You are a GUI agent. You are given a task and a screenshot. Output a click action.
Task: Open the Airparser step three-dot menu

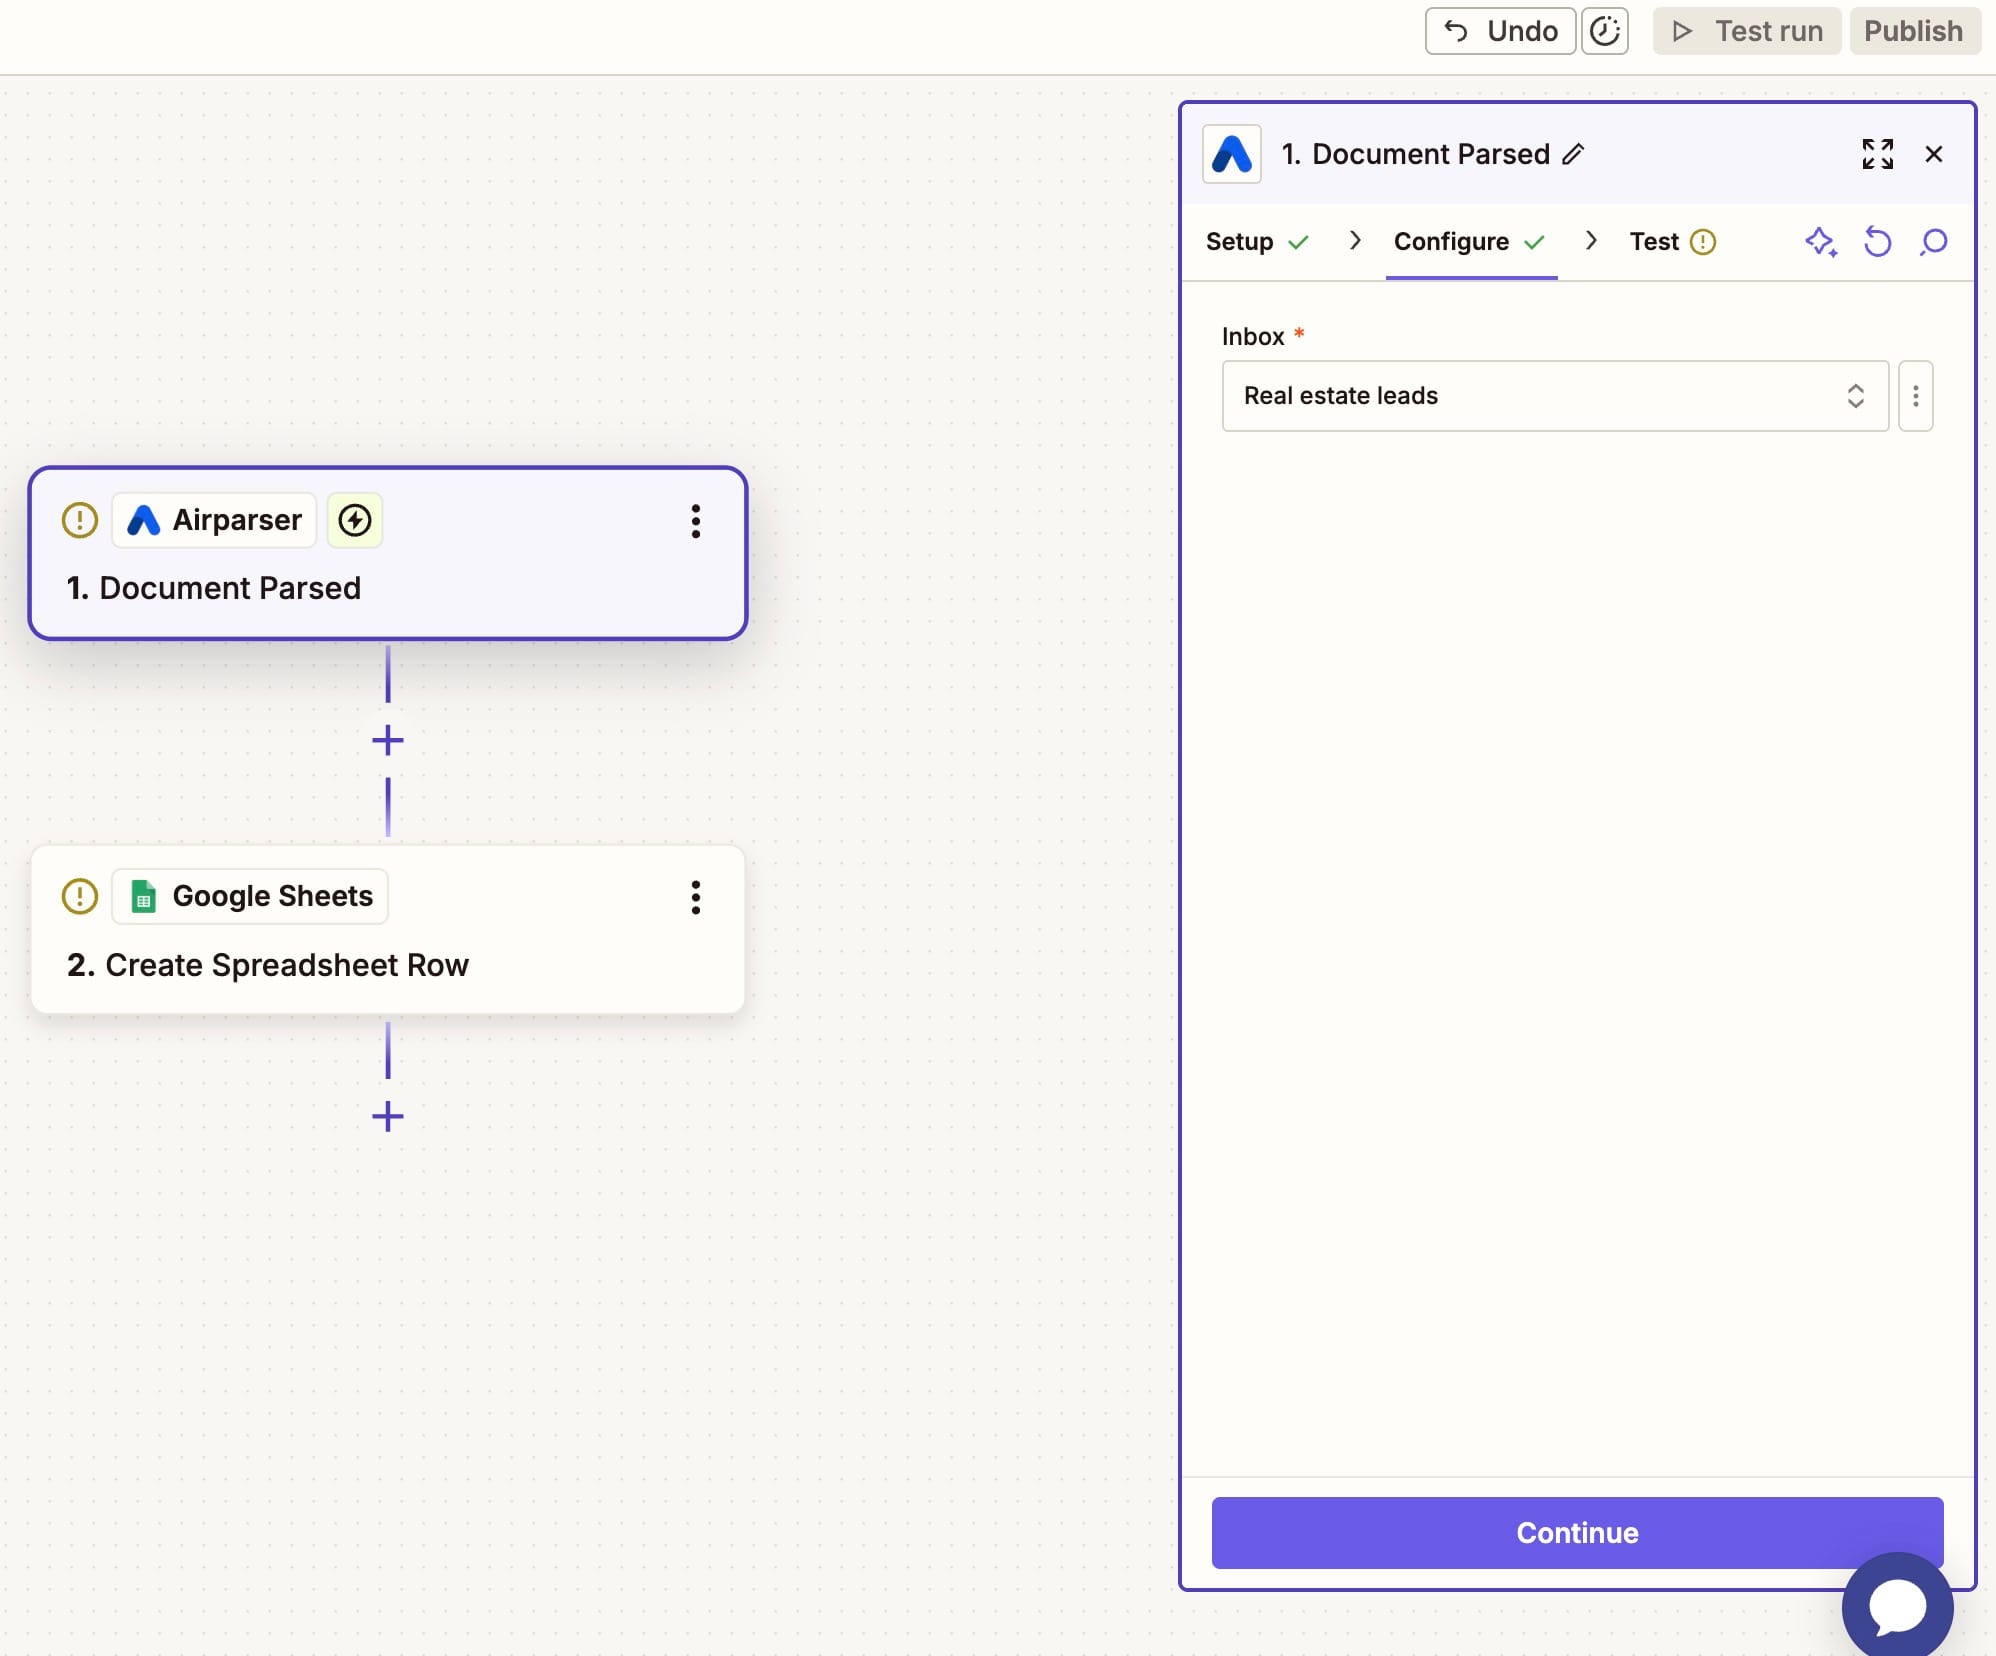(x=696, y=521)
